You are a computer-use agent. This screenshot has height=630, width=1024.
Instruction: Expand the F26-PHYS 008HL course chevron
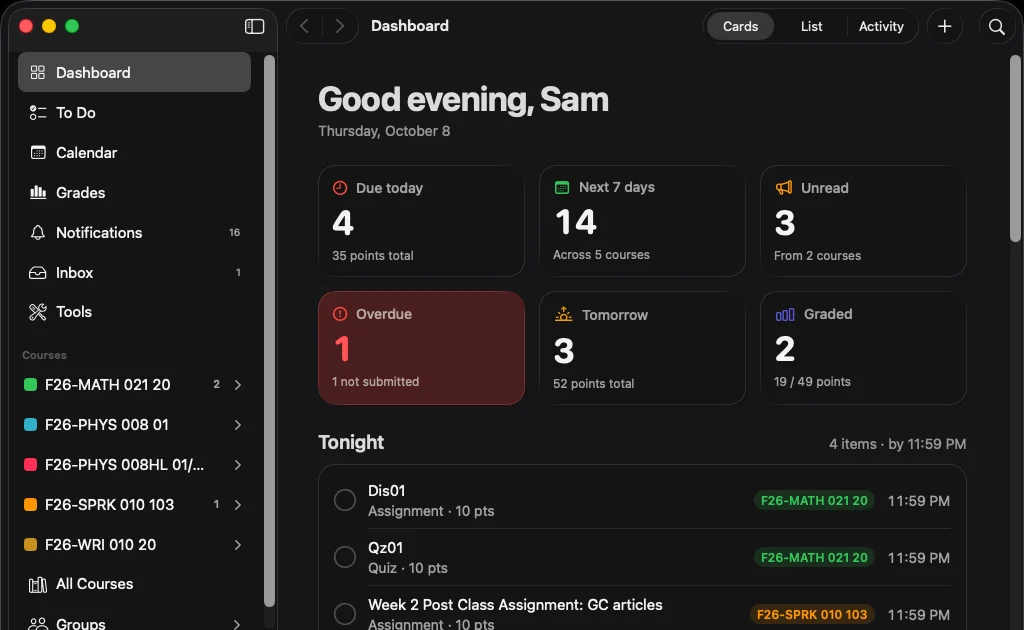pyautogui.click(x=238, y=465)
